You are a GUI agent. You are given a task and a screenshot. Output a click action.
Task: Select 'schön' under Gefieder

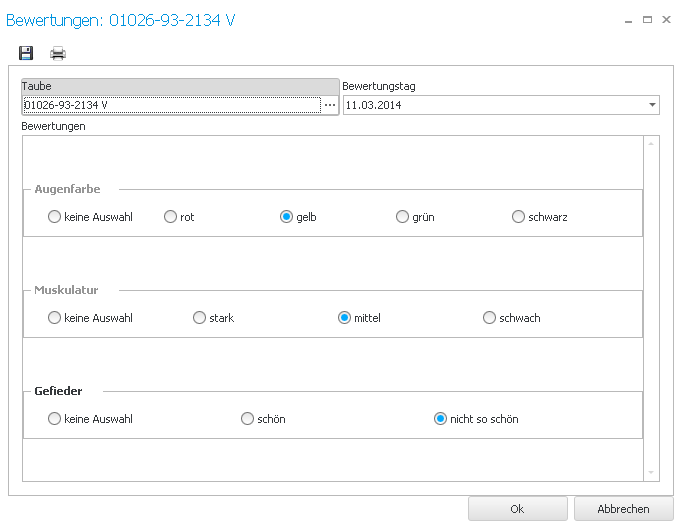tap(248, 419)
